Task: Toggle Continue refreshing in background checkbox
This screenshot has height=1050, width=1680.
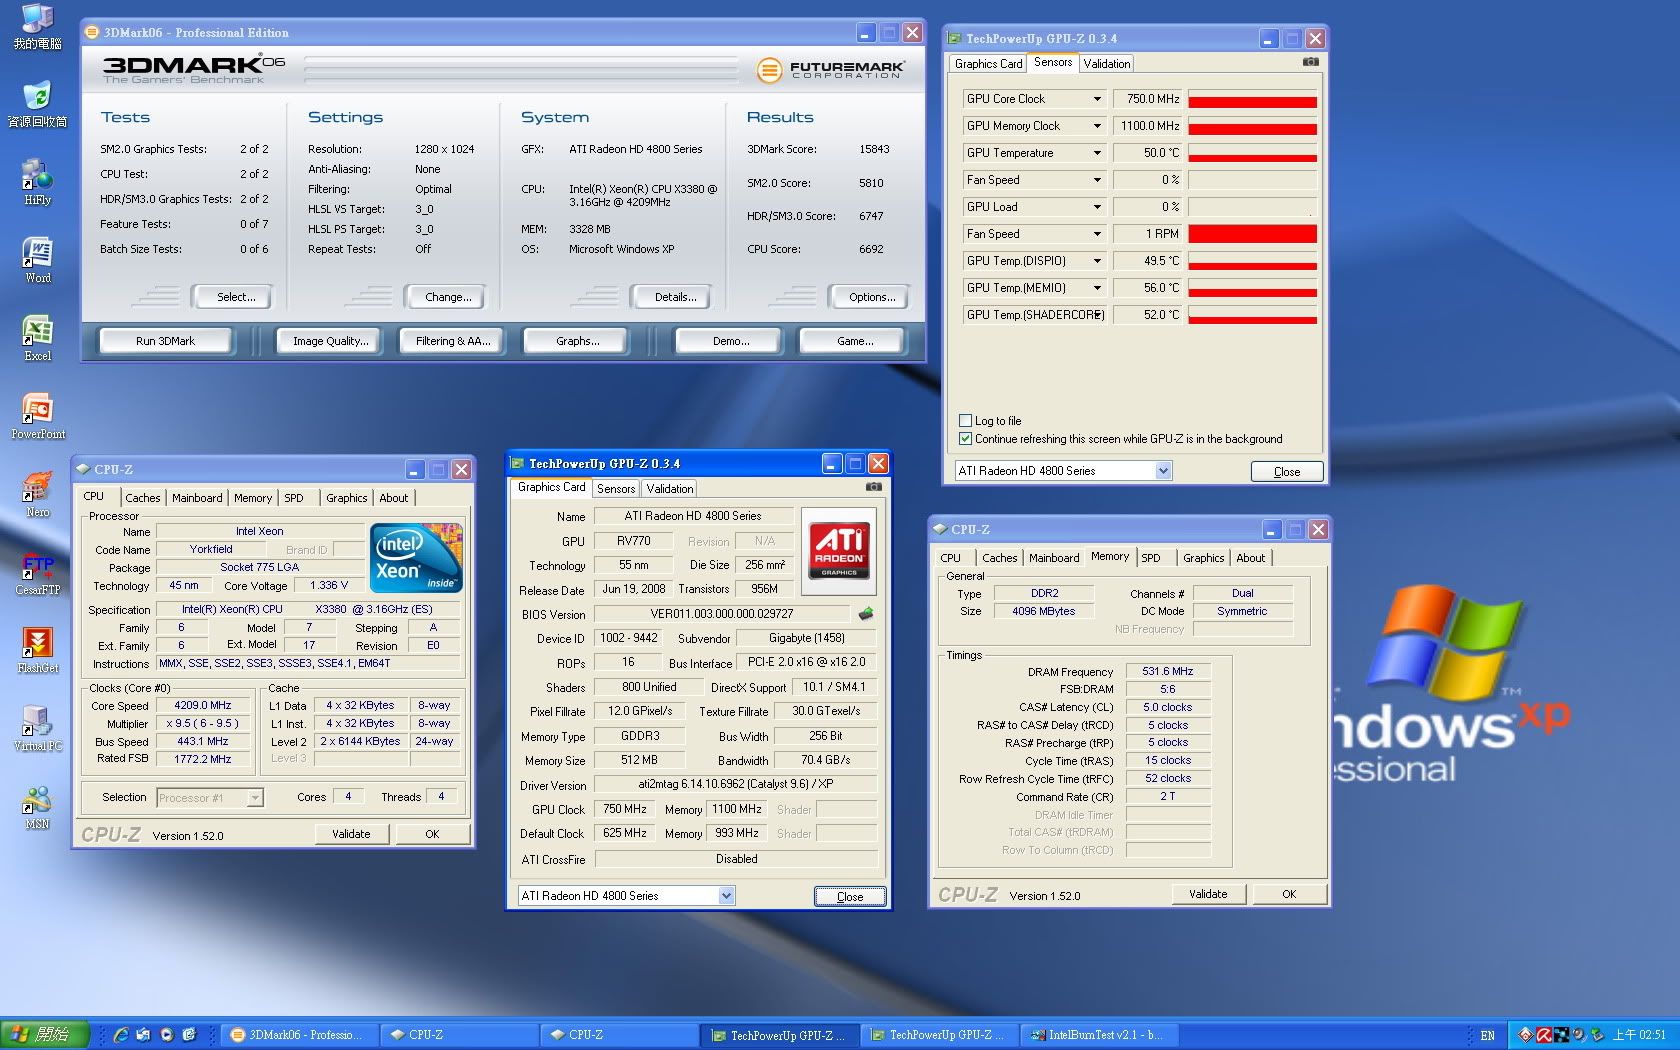Action: pyautogui.click(x=965, y=438)
